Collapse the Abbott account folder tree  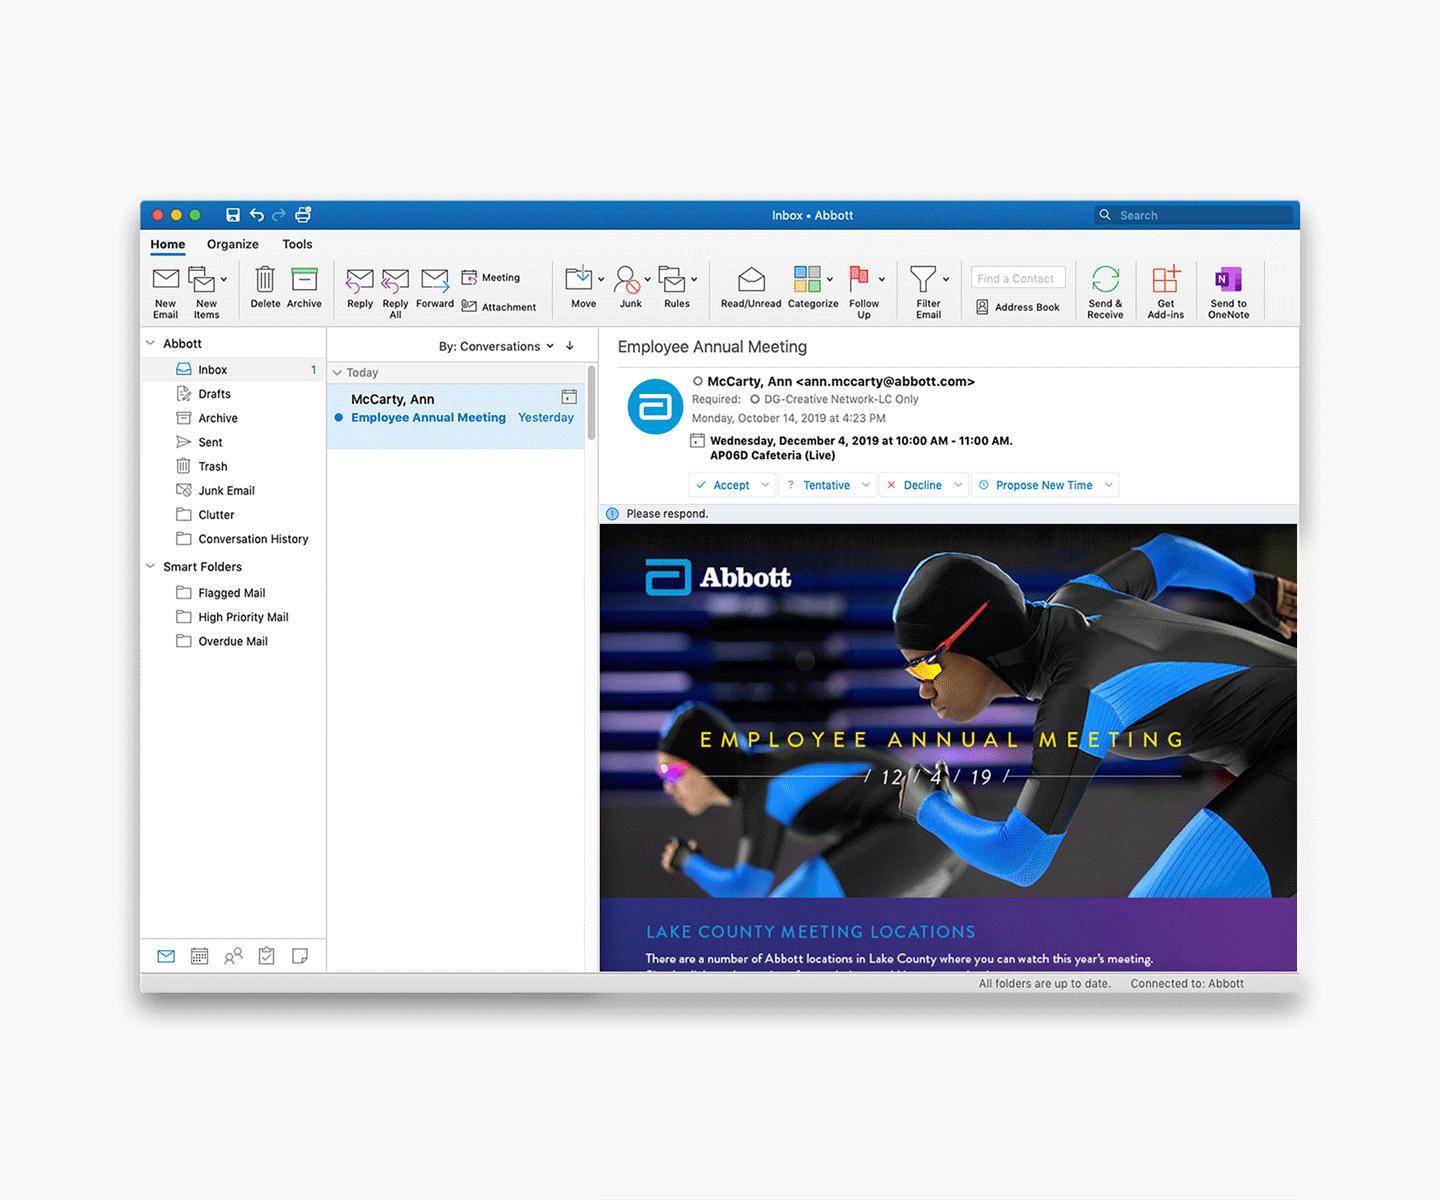(151, 343)
